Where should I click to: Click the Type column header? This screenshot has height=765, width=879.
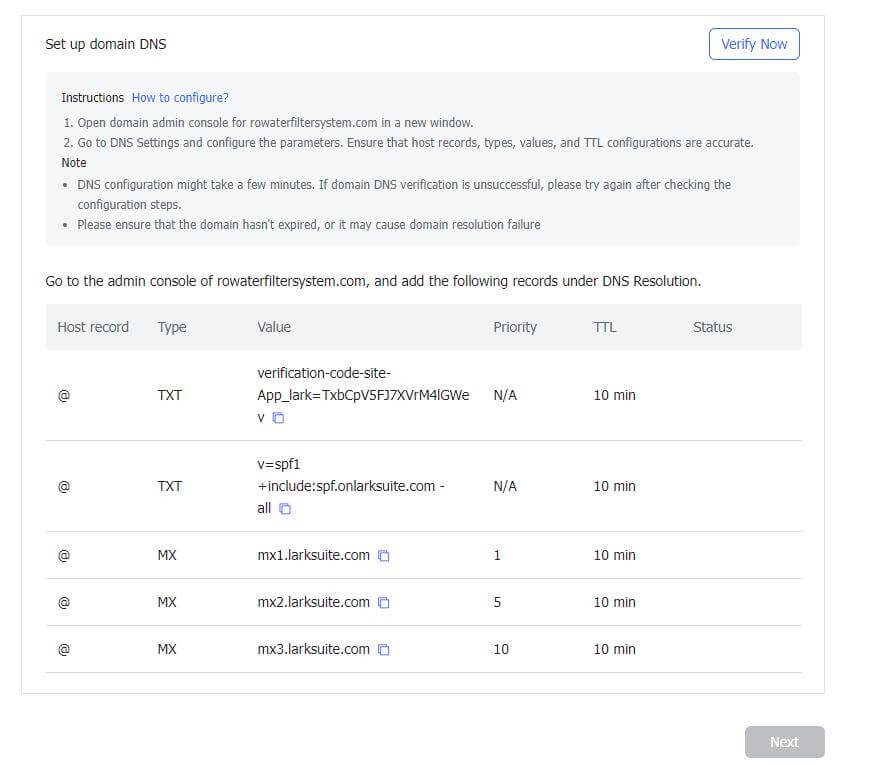point(172,327)
